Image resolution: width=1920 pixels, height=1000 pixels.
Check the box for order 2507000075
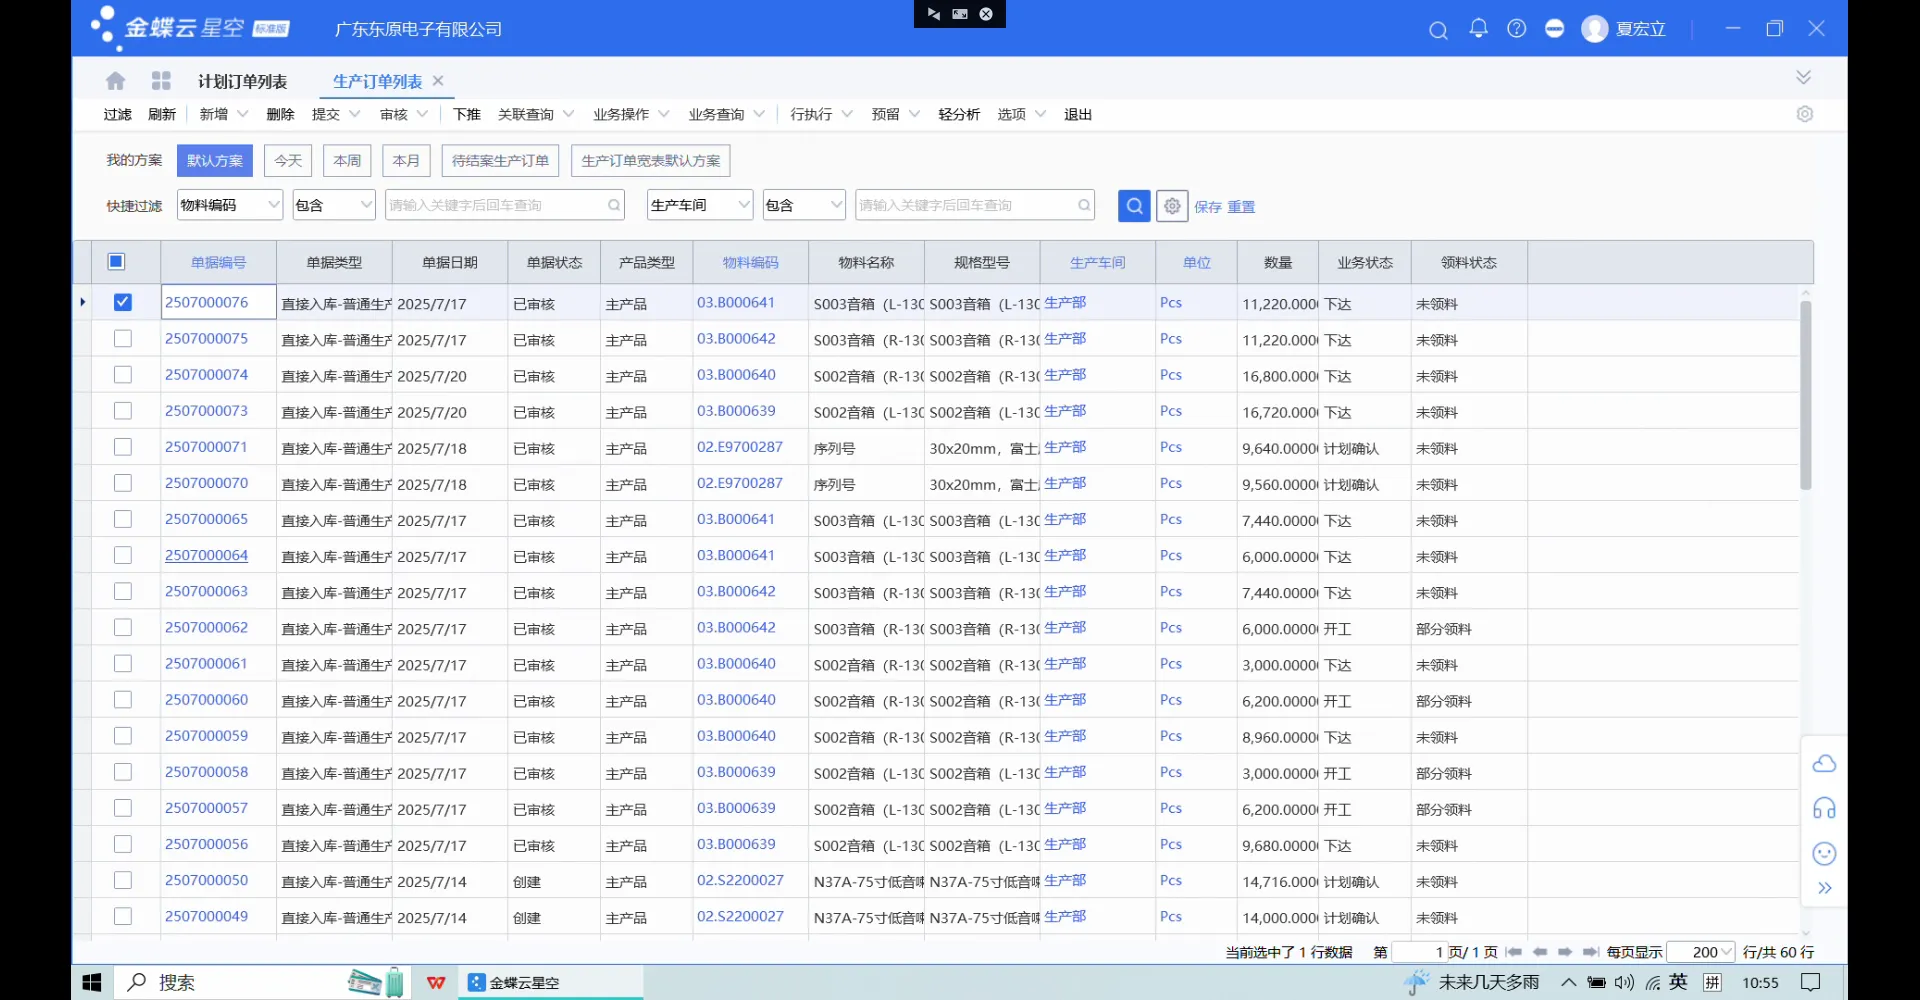tap(123, 339)
